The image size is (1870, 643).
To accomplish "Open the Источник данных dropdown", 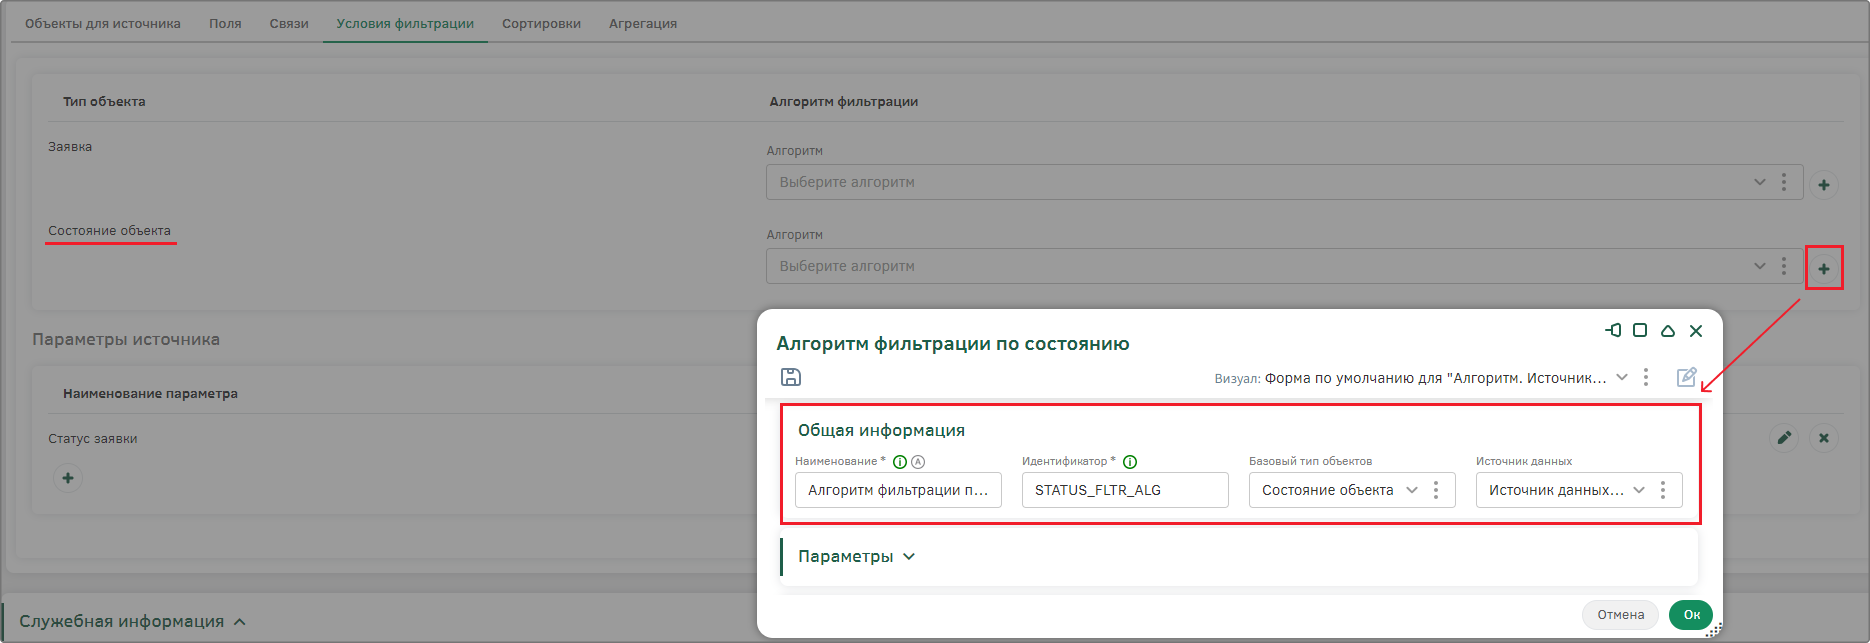I will tap(1639, 490).
